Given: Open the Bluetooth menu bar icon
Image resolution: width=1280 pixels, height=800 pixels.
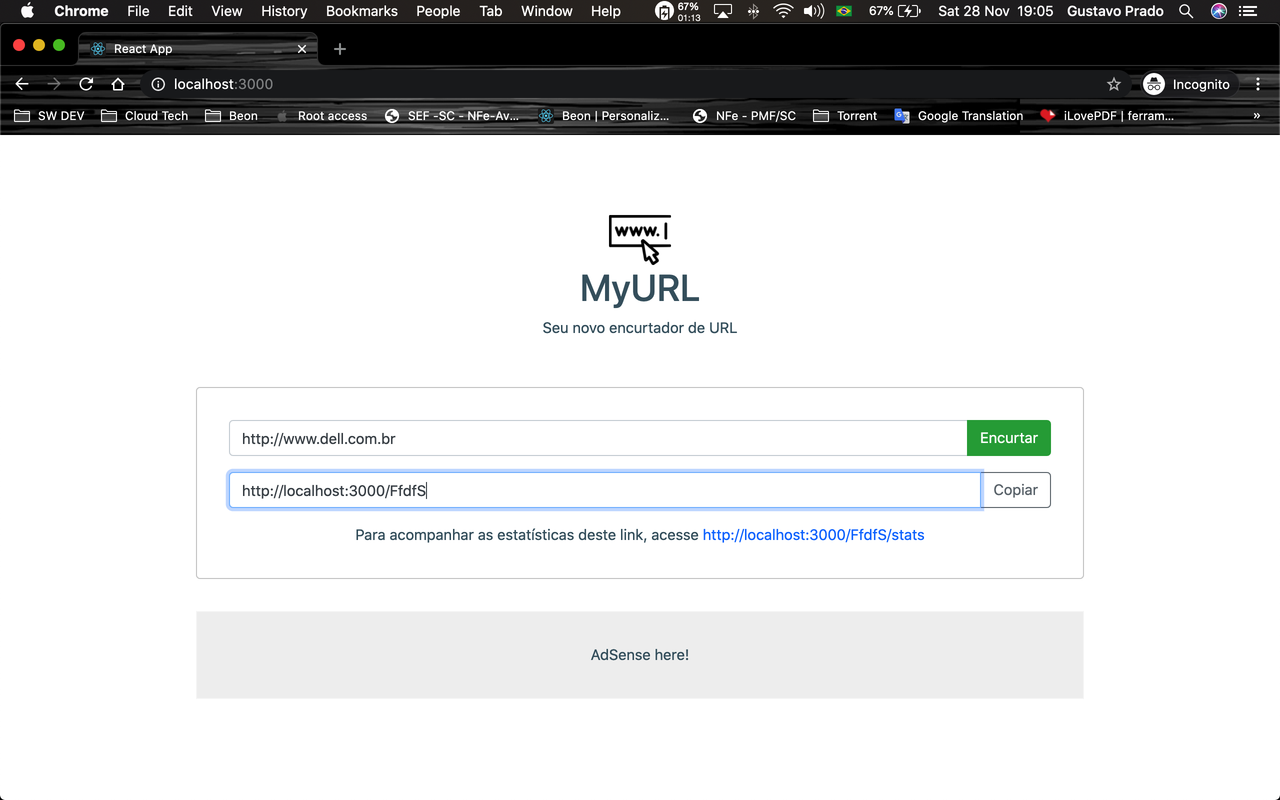Looking at the screenshot, I should [x=753, y=11].
